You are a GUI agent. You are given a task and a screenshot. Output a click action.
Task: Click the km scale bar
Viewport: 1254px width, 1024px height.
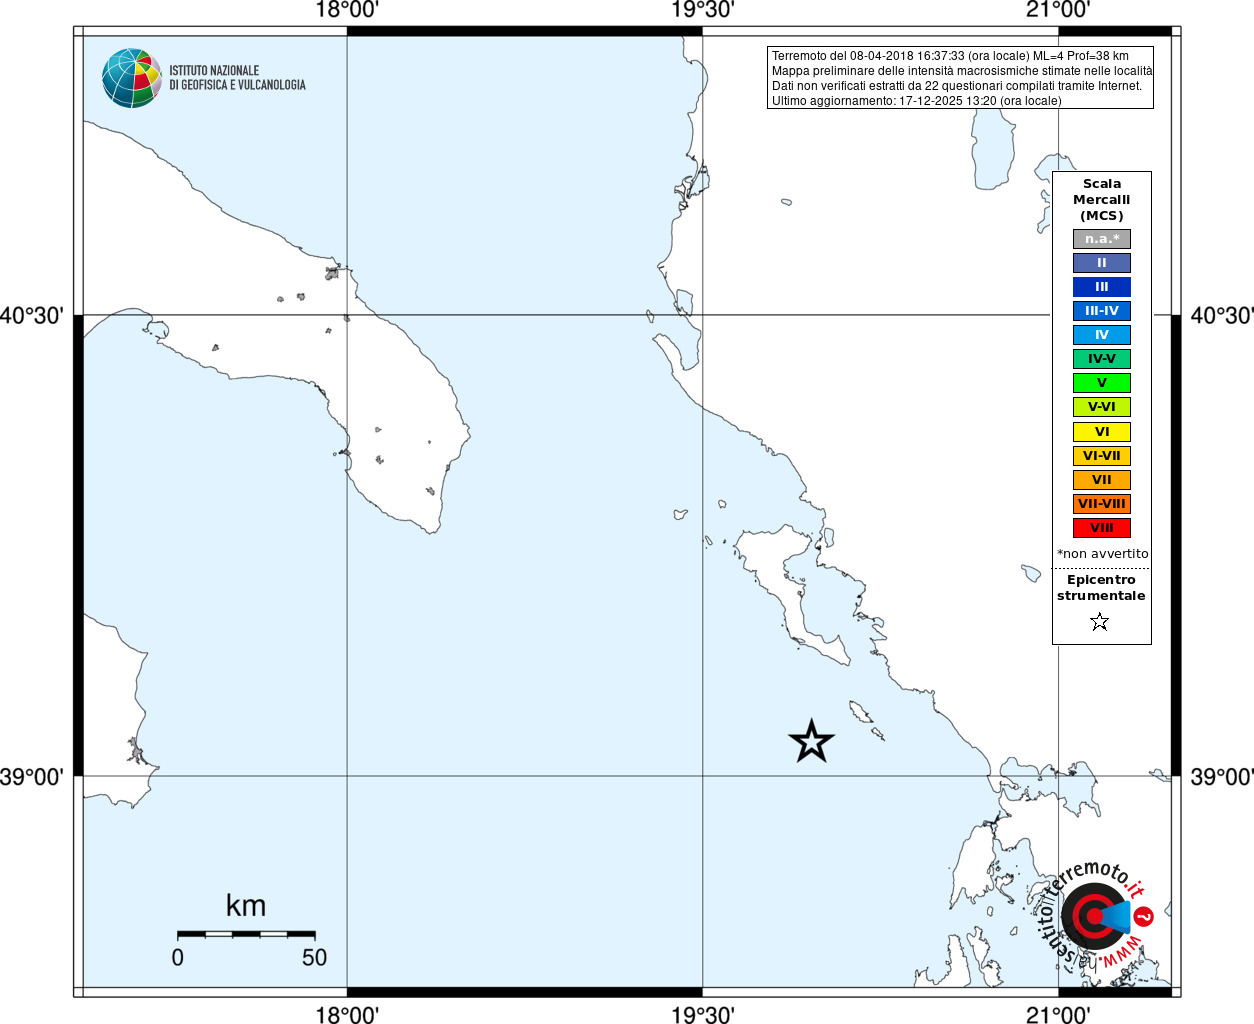[246, 934]
